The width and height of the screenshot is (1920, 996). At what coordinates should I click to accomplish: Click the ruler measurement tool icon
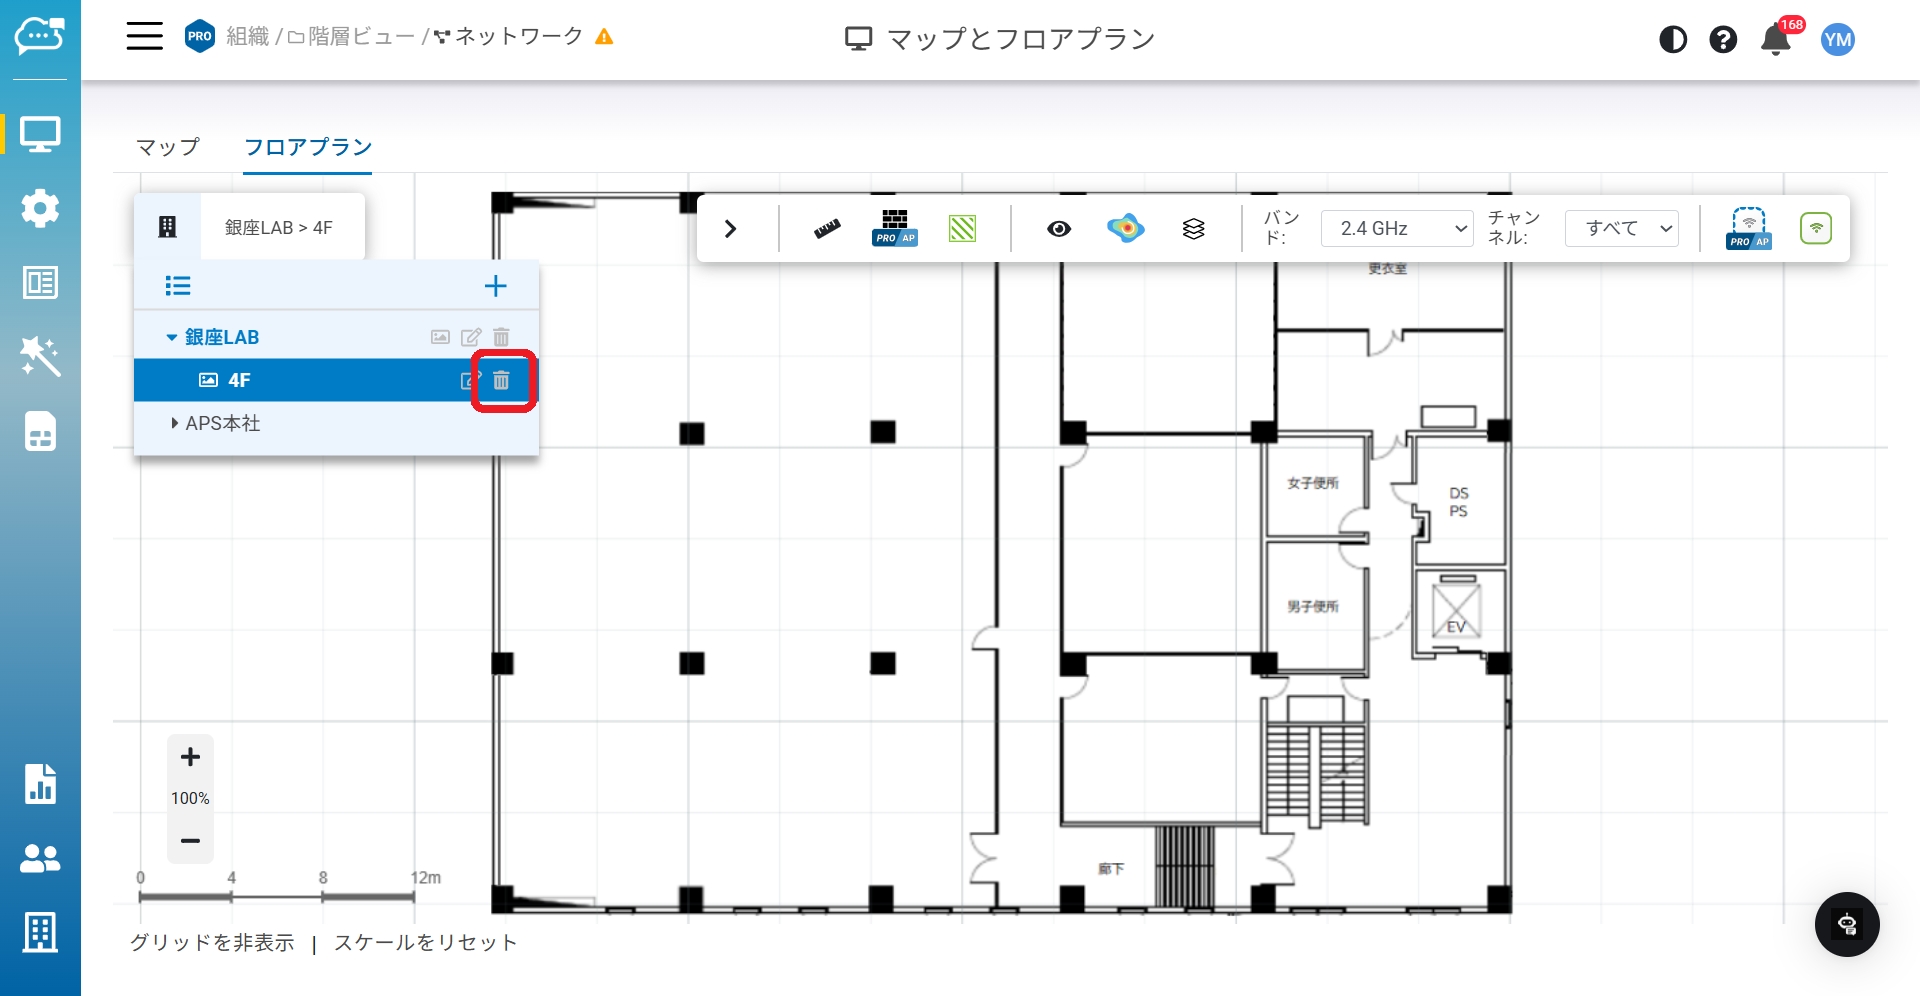(x=827, y=229)
